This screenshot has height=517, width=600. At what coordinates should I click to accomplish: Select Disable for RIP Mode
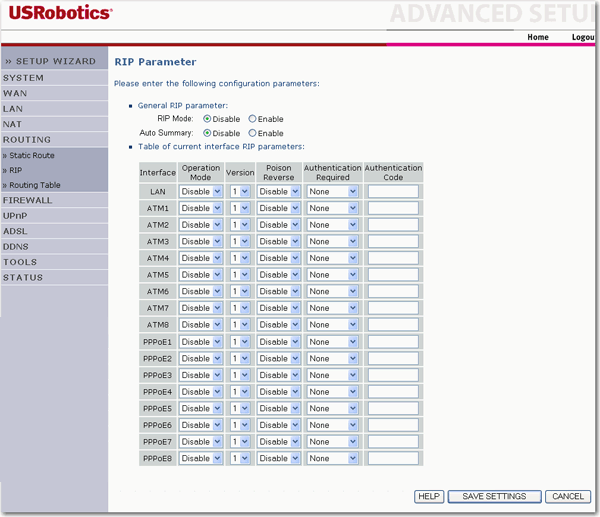[x=207, y=119]
